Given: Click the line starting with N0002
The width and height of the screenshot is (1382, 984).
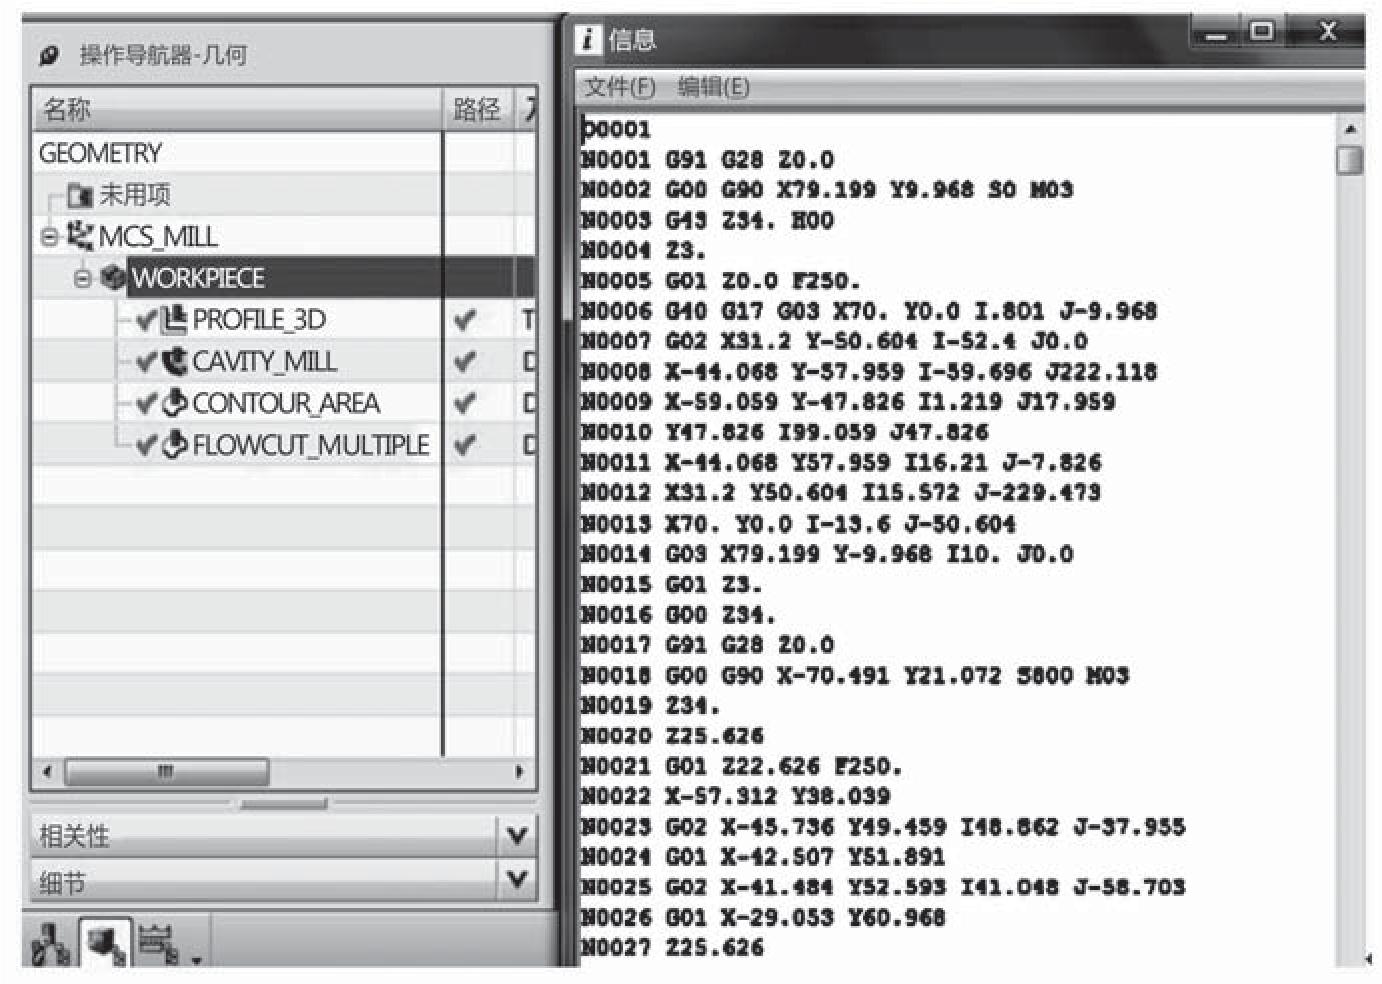Looking at the screenshot, I should tap(828, 190).
